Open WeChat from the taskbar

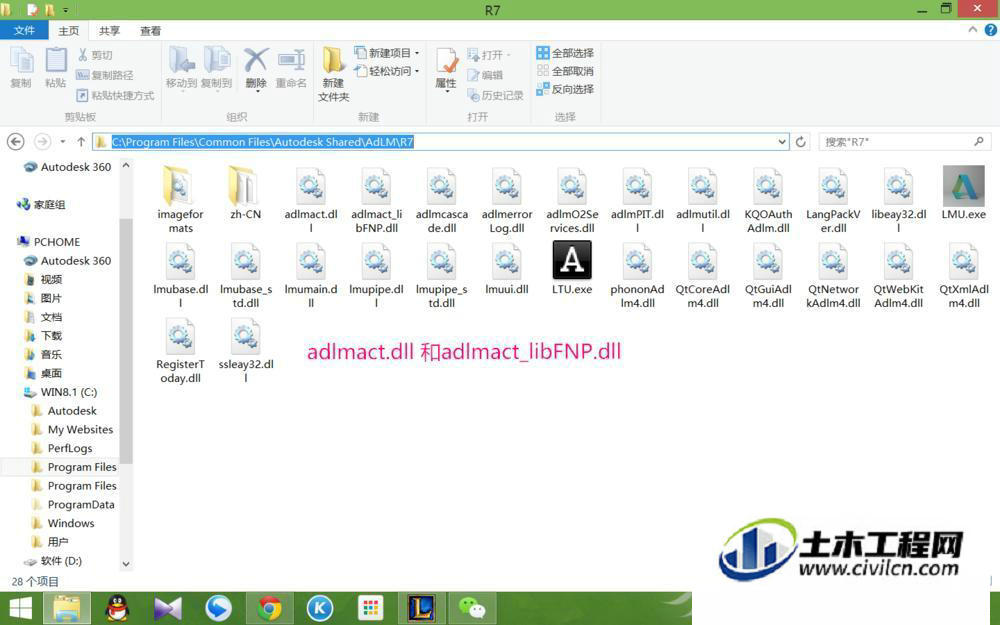[x=473, y=608]
